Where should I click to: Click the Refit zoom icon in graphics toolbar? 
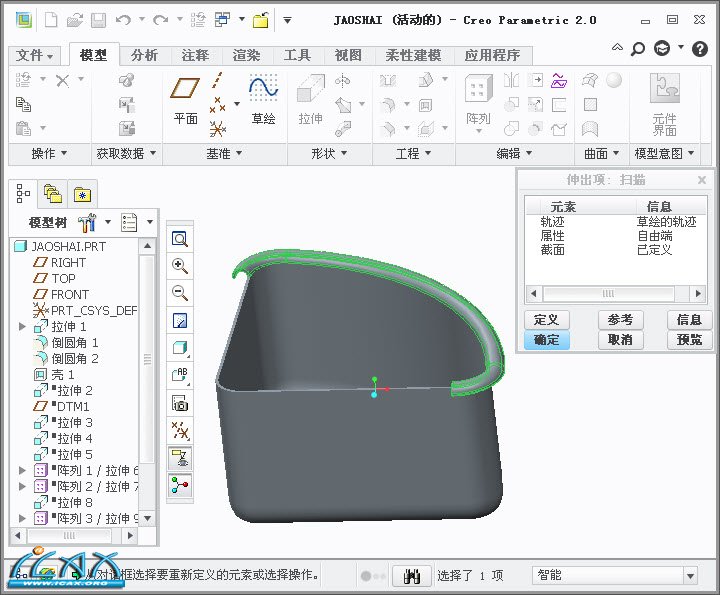(x=180, y=239)
